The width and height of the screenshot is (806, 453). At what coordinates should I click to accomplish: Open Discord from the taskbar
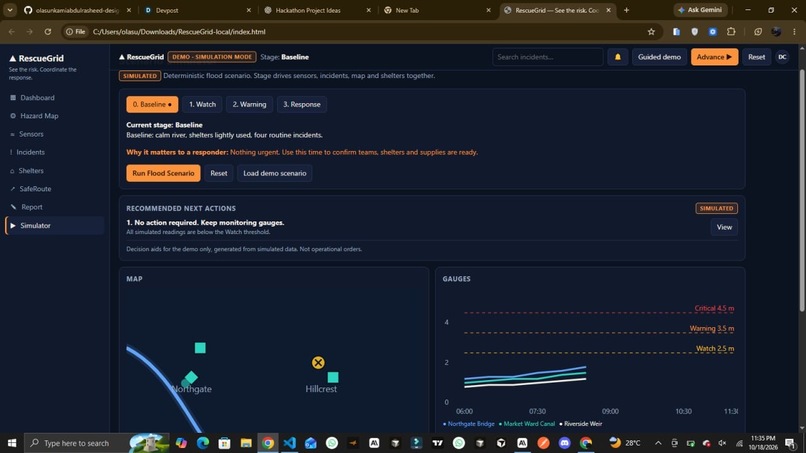coord(564,443)
